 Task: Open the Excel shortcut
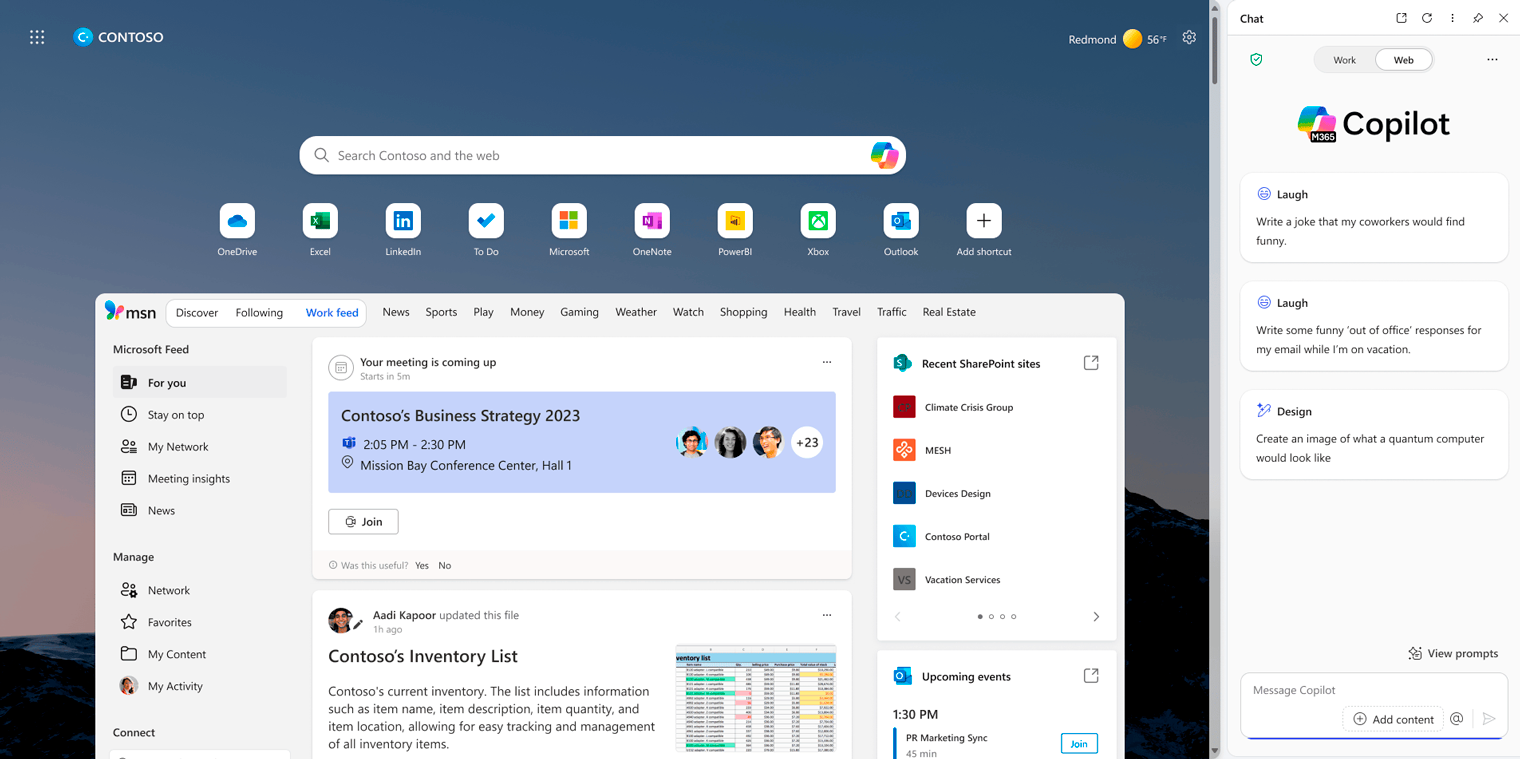320,221
